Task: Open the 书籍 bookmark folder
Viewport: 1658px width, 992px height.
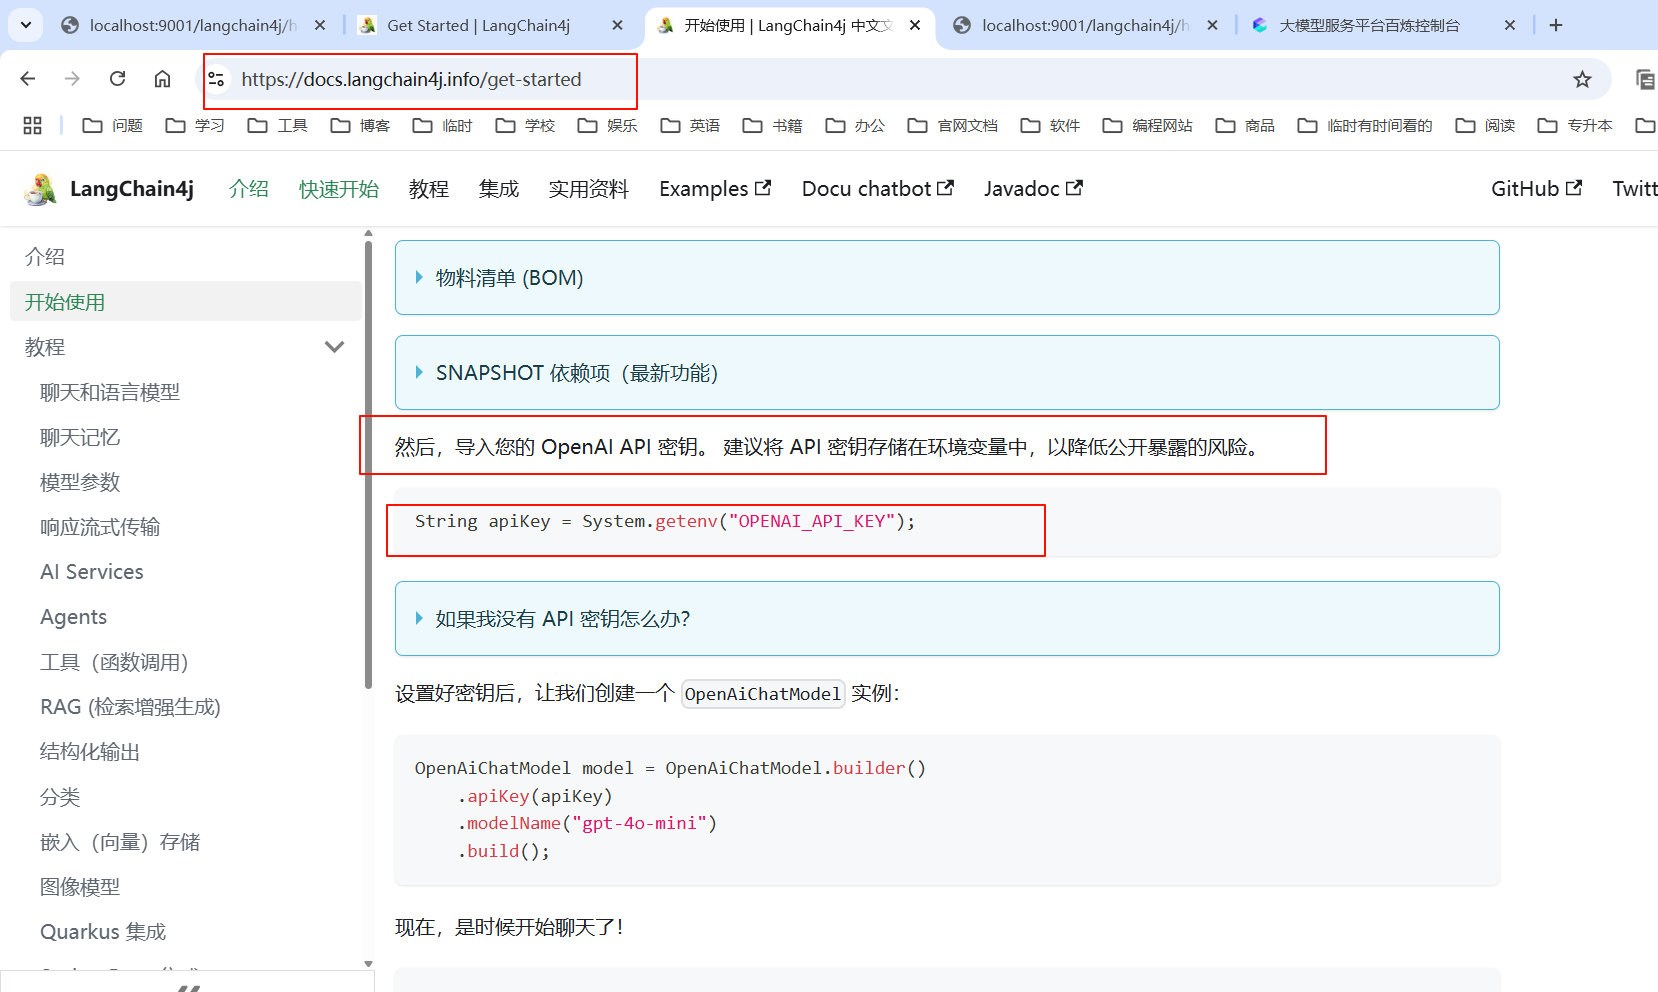Action: click(773, 125)
